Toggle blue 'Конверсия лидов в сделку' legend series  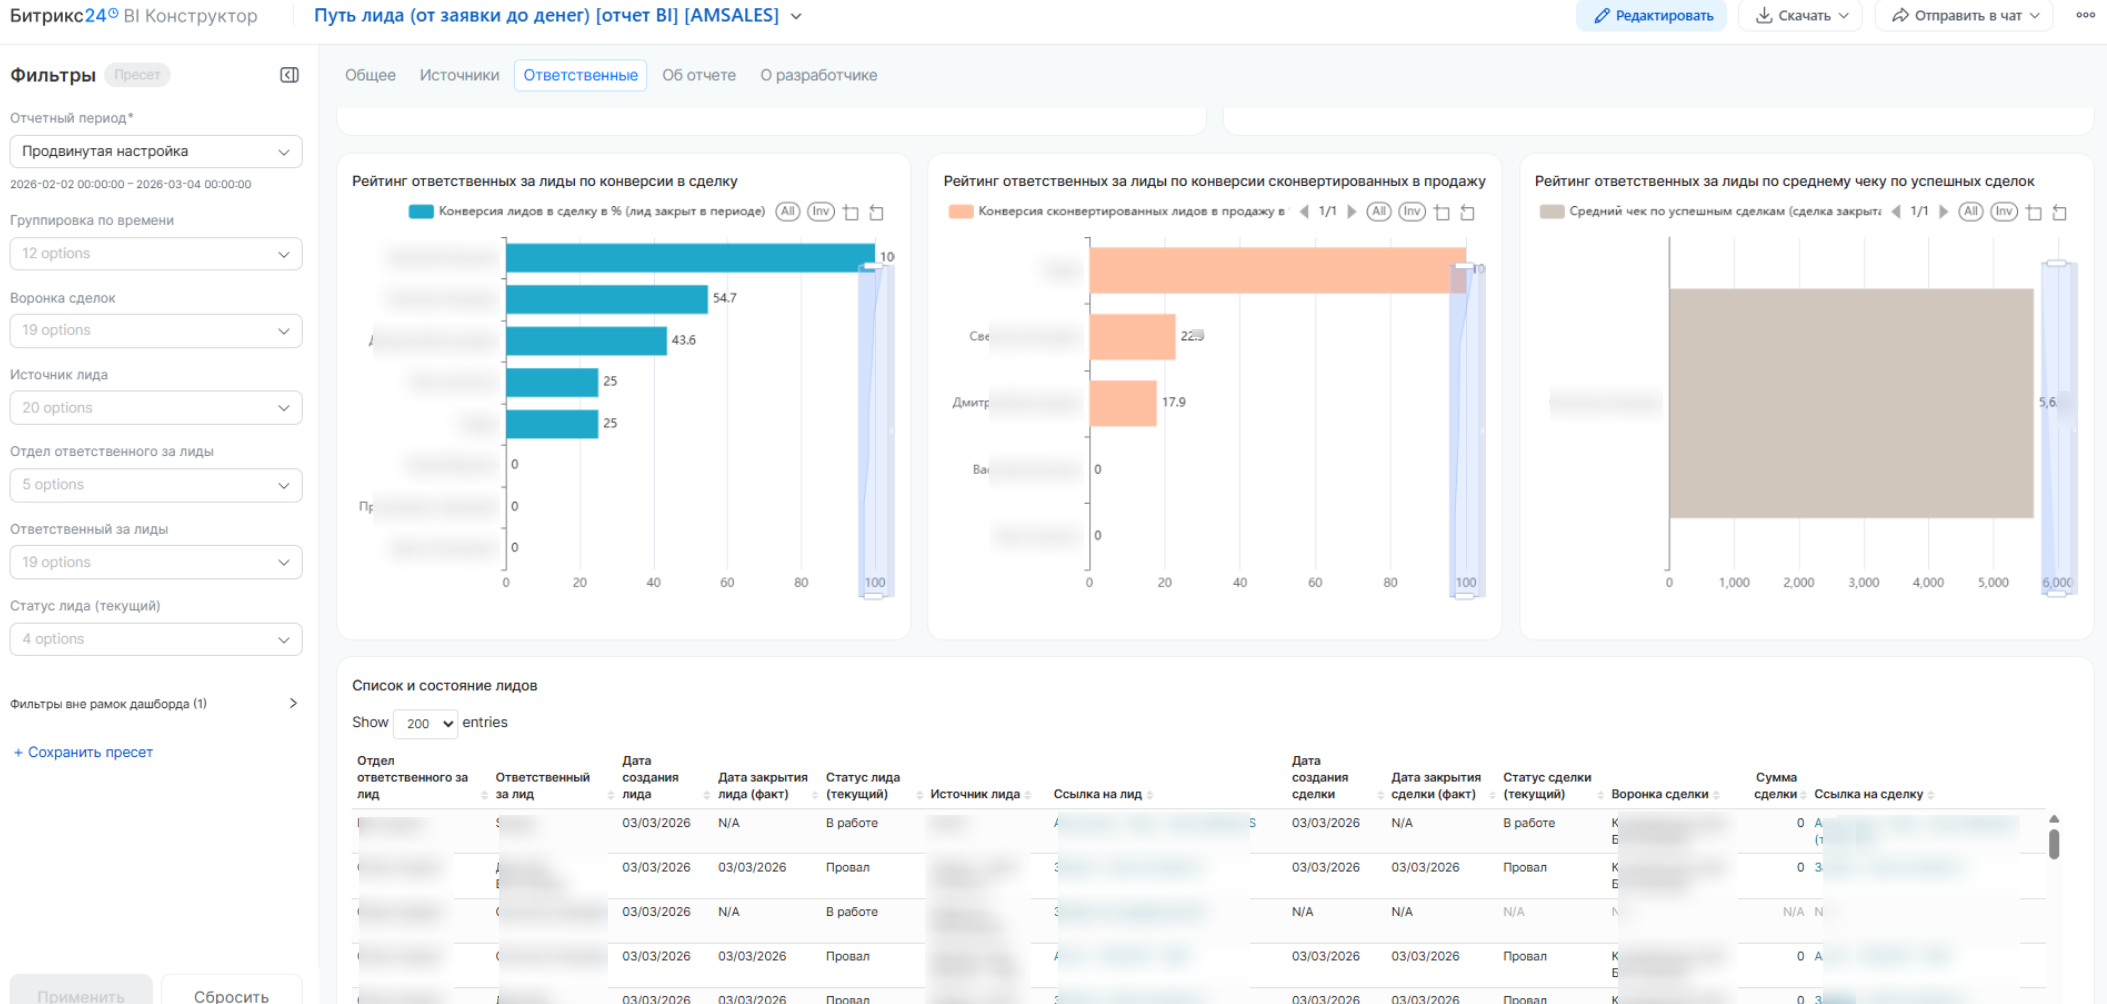tap(588, 212)
